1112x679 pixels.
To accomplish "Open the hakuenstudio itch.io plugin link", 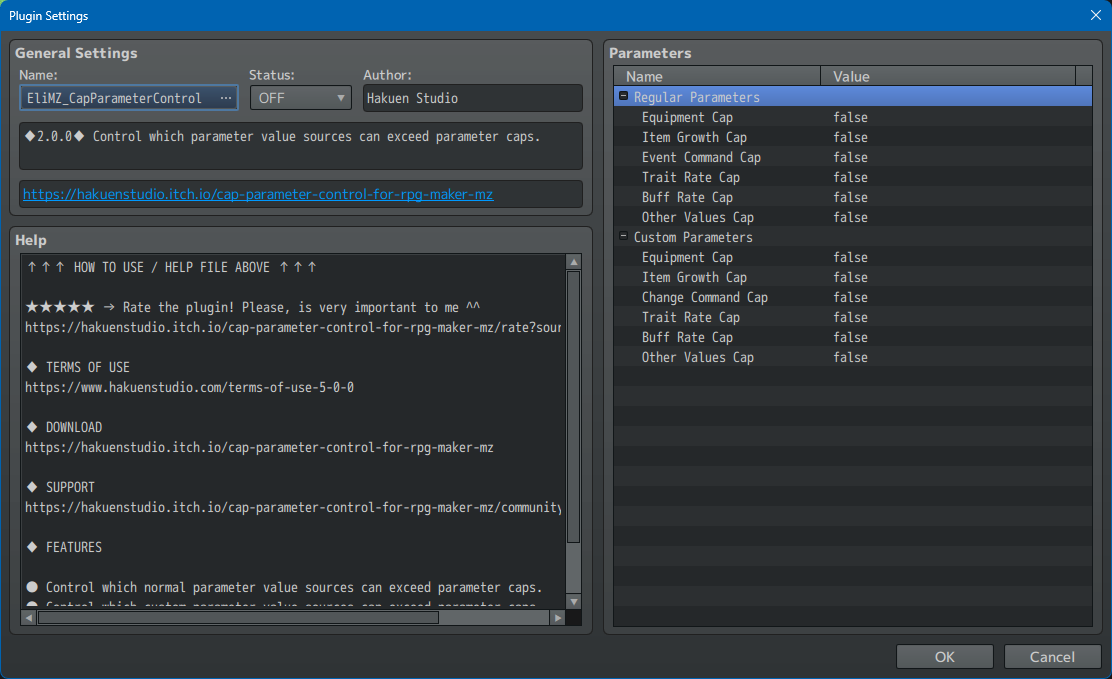I will [x=257, y=194].
